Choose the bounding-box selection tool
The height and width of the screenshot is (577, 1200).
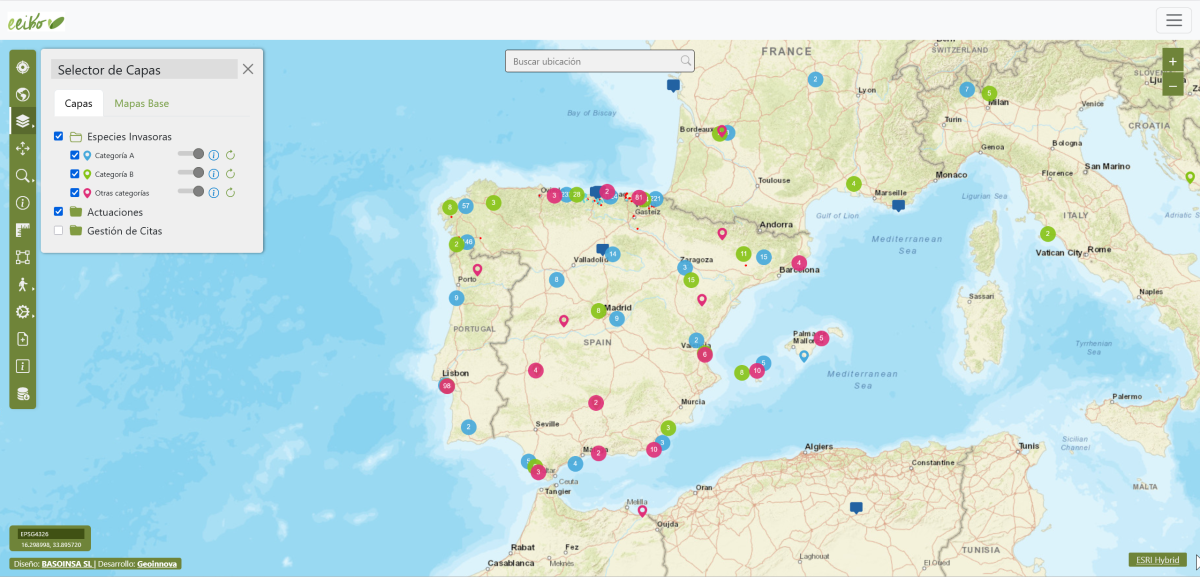(x=22, y=257)
